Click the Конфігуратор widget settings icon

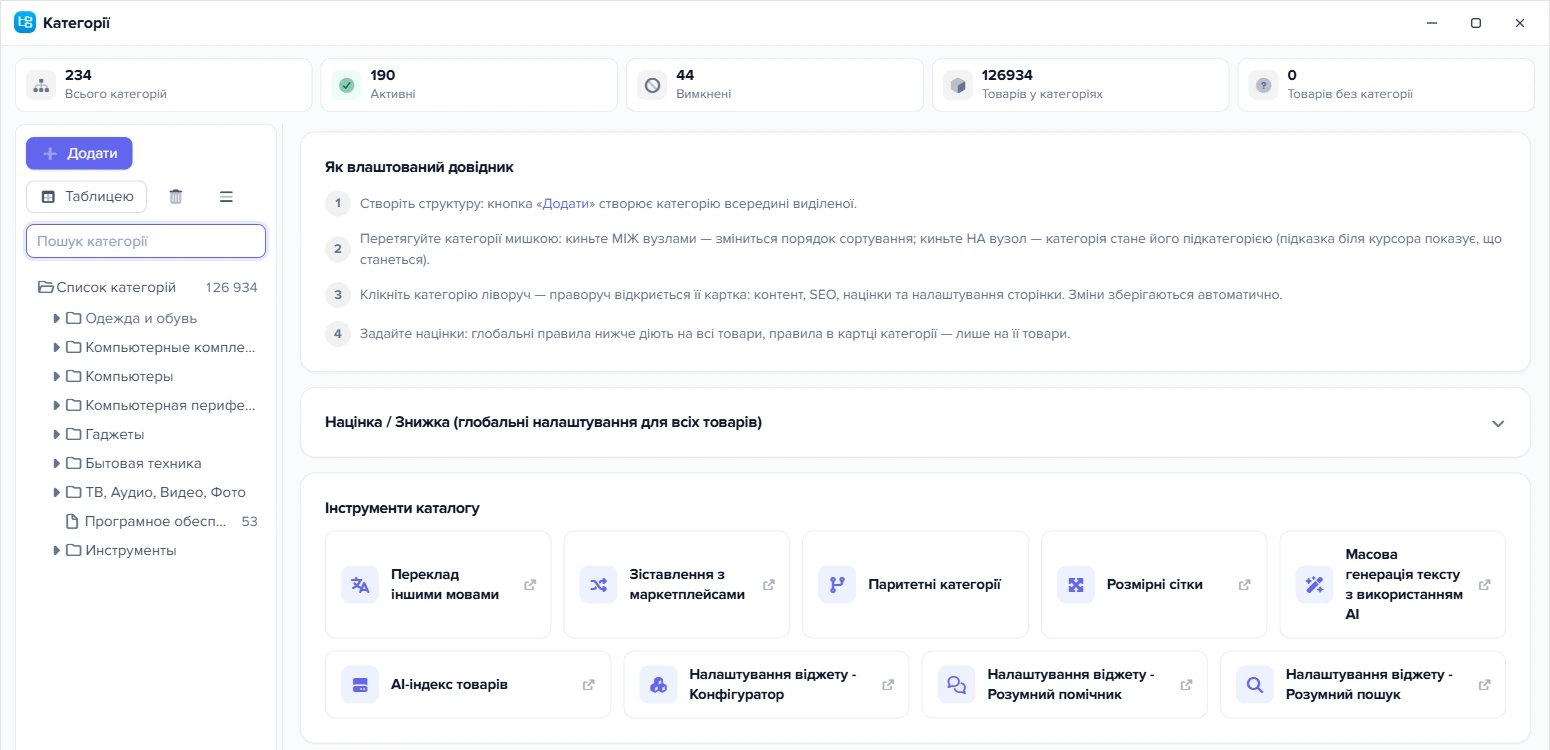click(658, 685)
